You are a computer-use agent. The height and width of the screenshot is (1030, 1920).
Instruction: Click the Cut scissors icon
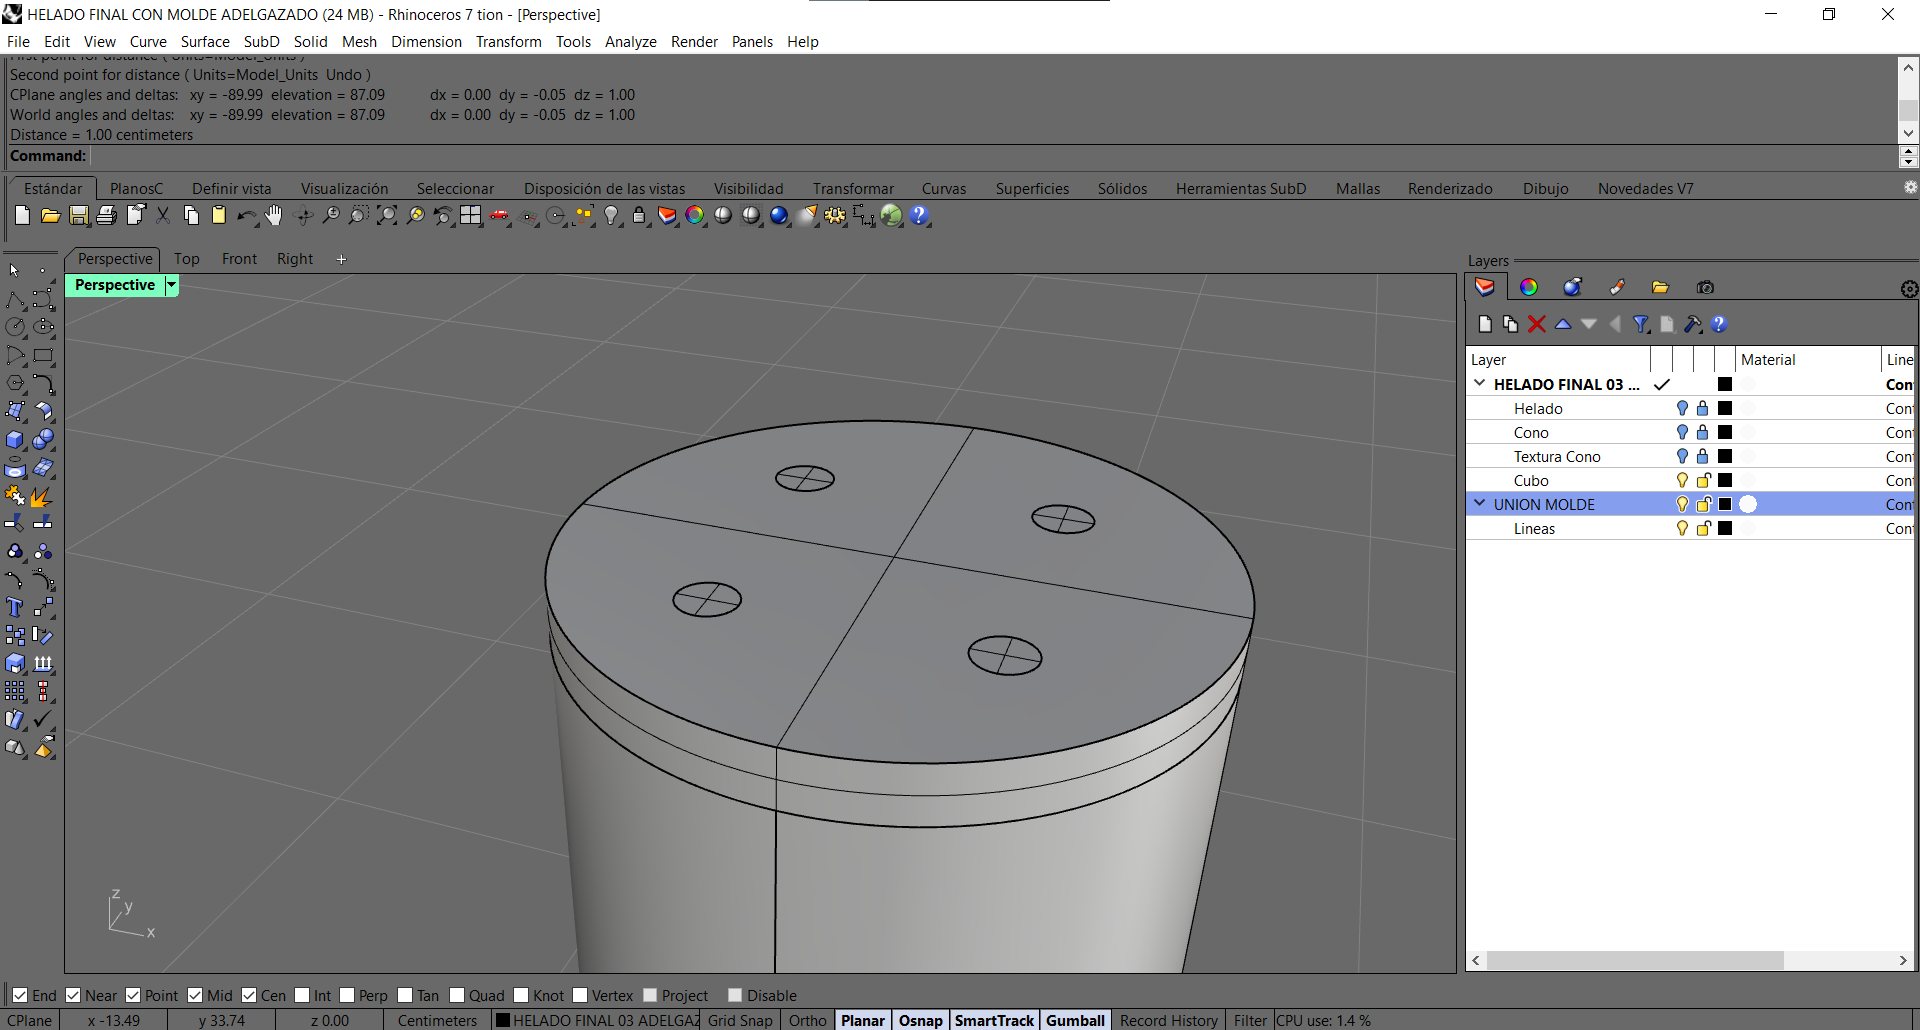[163, 215]
